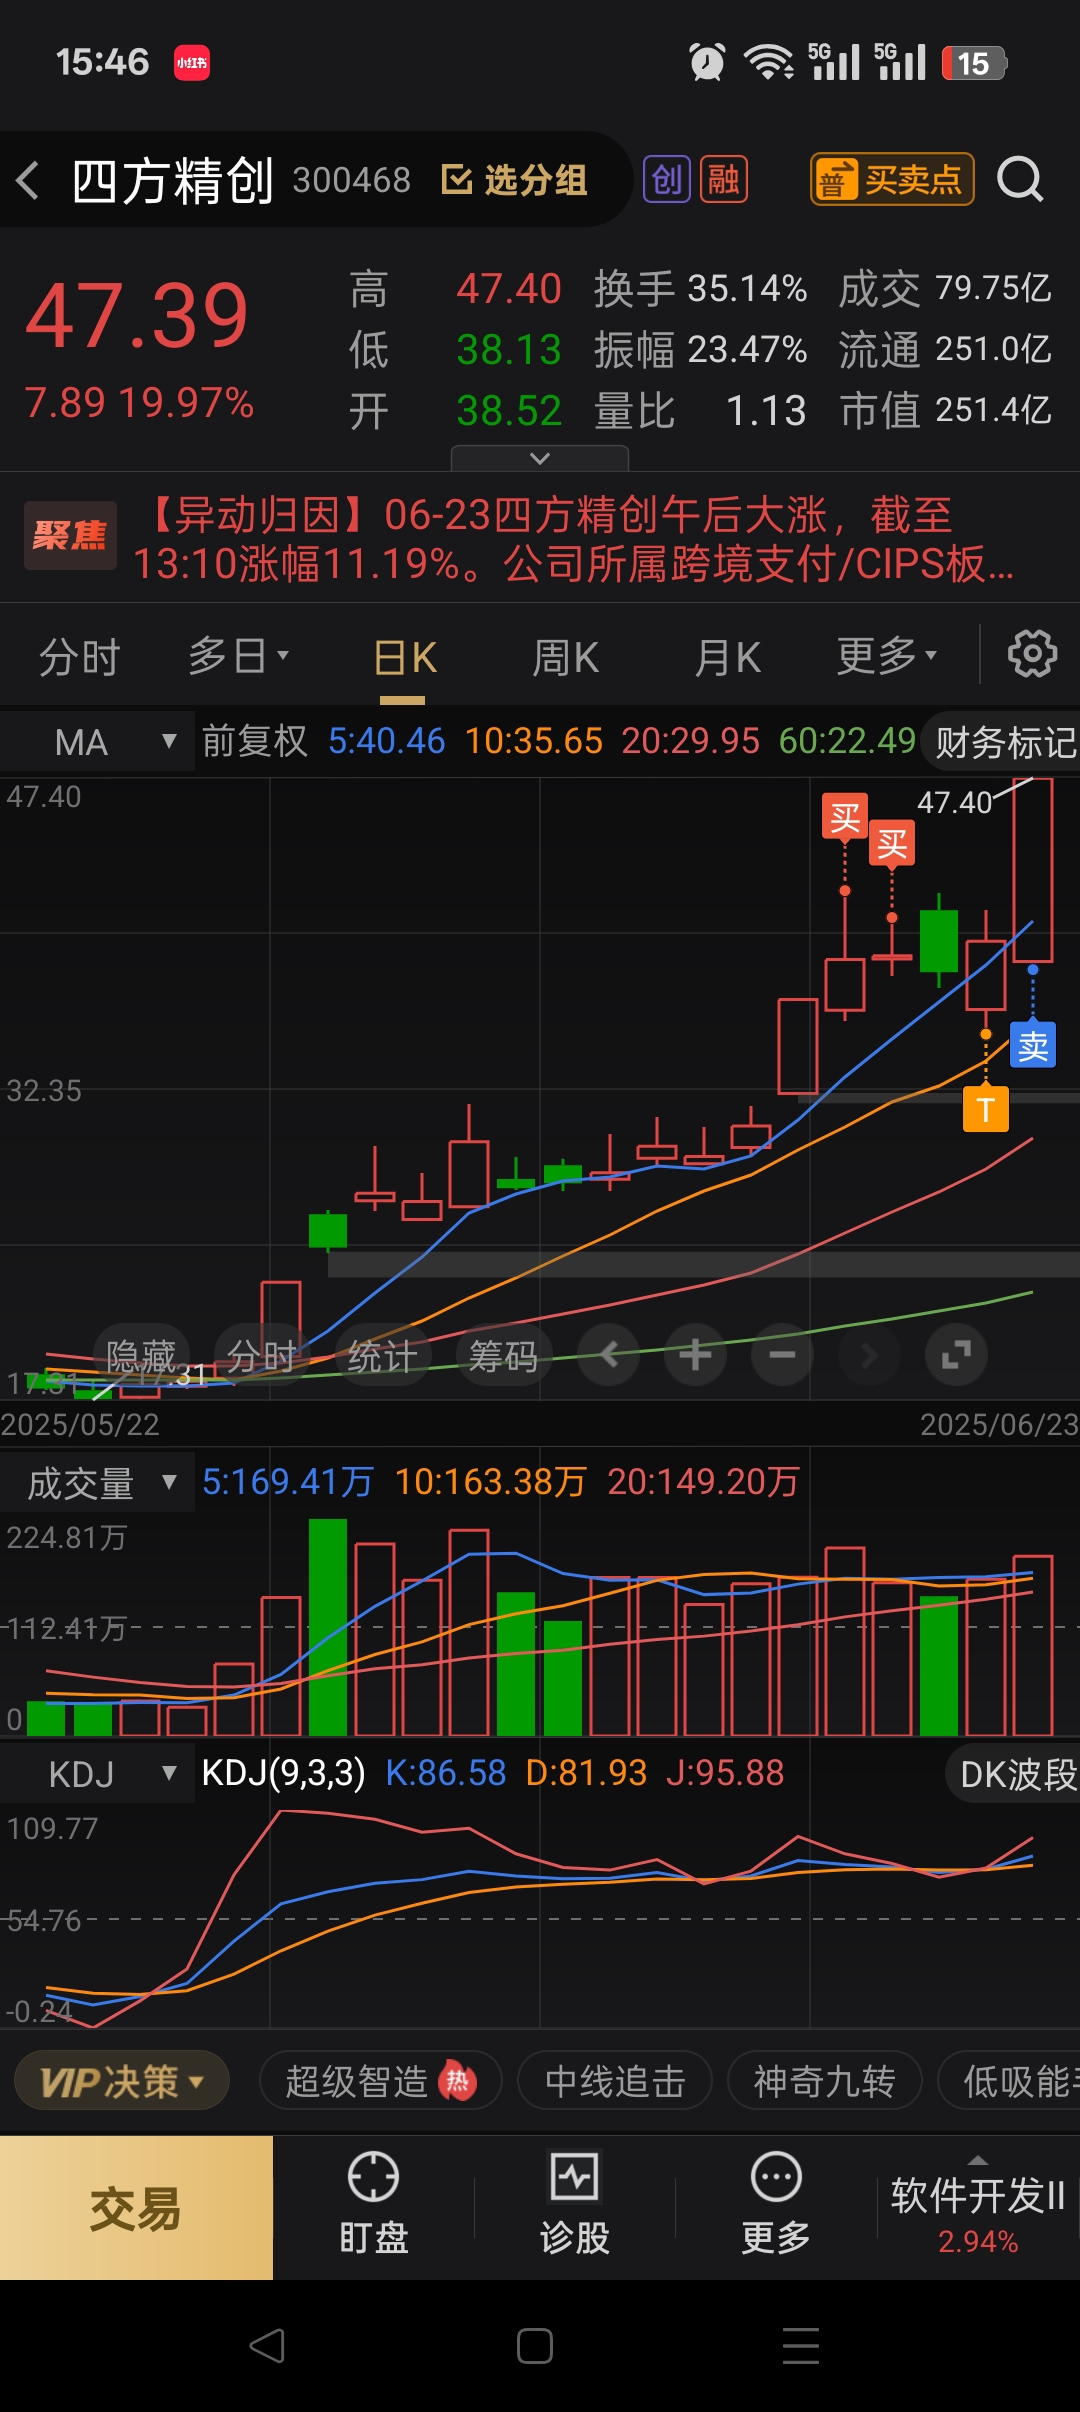Zoom in with the plus button
Image resolution: width=1080 pixels, height=2412 pixels.
tap(695, 1355)
